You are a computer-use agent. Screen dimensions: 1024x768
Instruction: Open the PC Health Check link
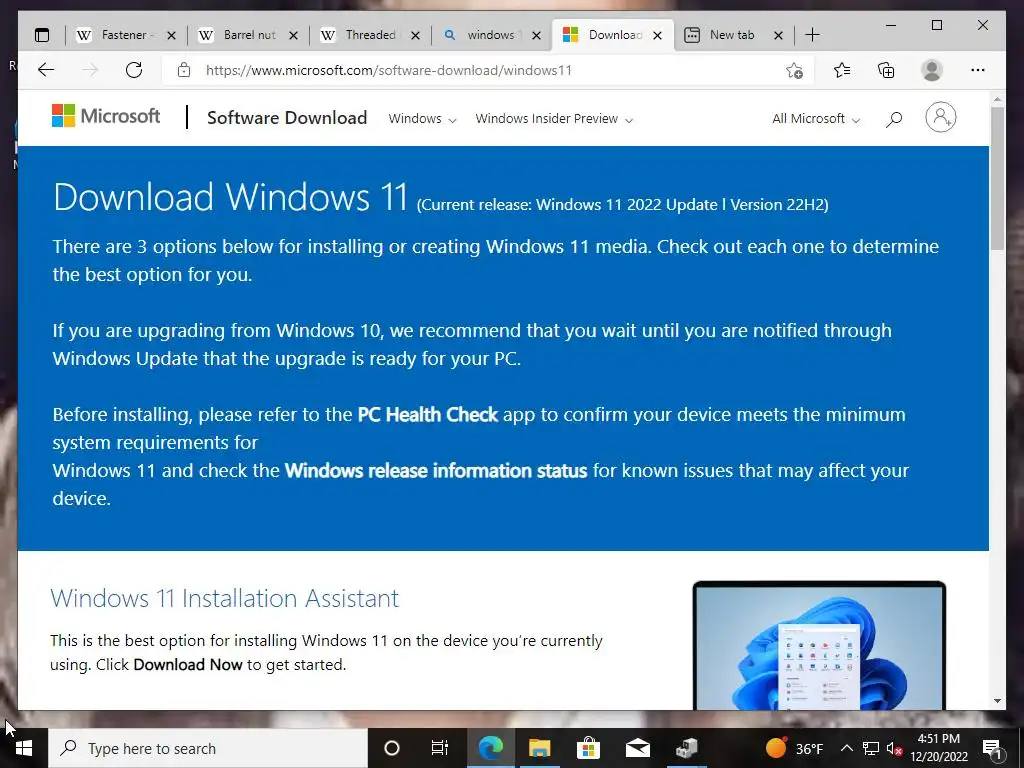(x=428, y=415)
